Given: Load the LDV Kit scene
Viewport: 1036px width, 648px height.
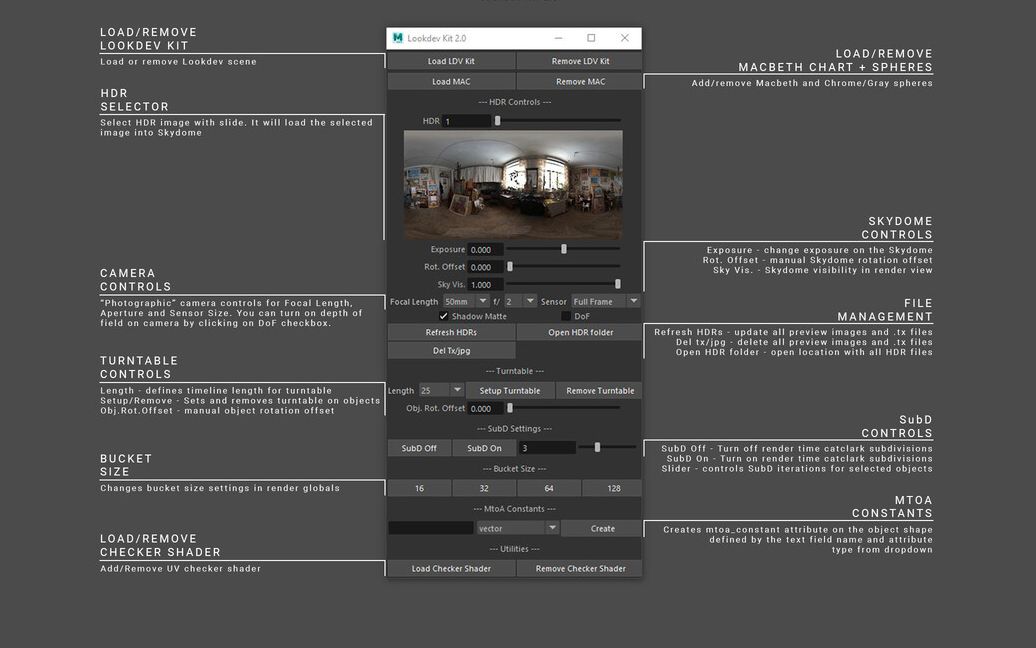Looking at the screenshot, I should point(450,60).
